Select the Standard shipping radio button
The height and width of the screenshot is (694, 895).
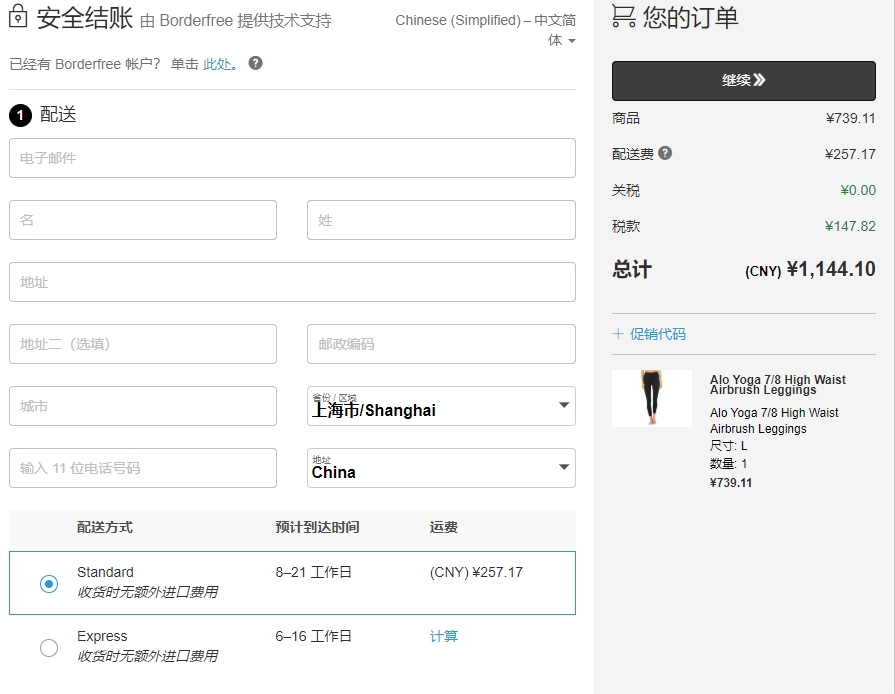point(49,584)
